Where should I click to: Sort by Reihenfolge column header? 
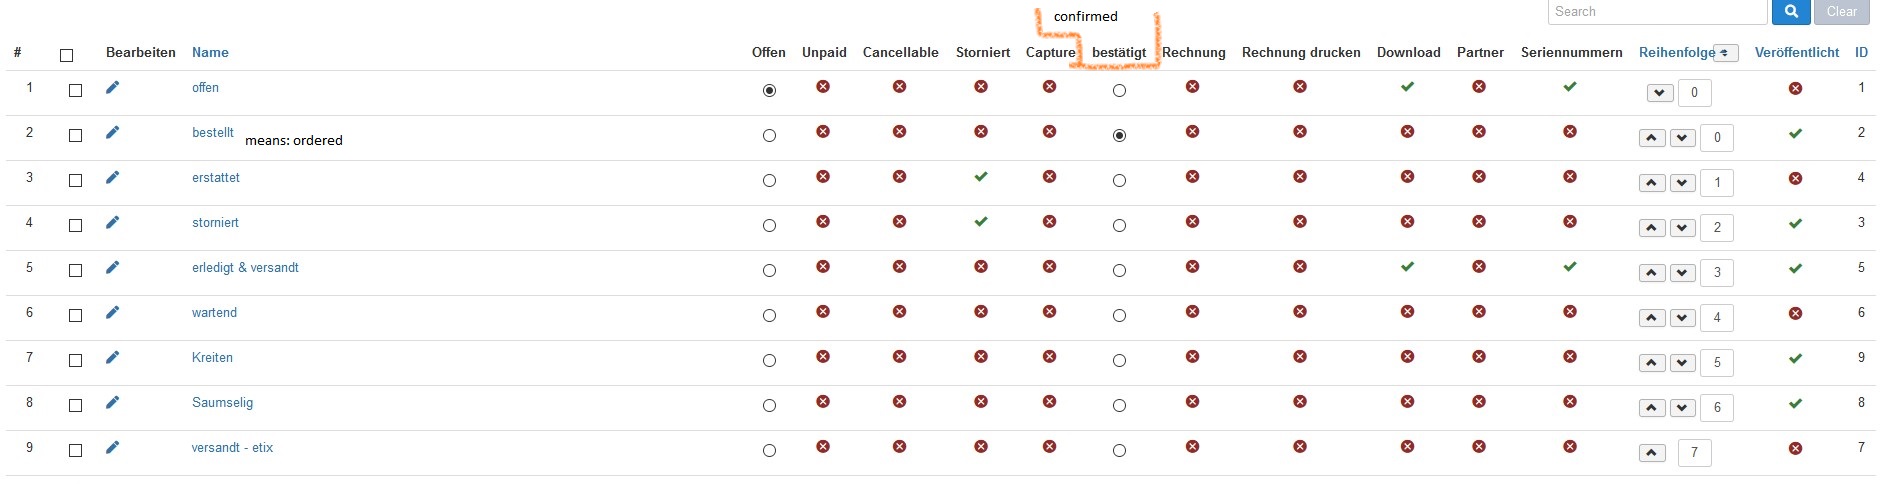[1677, 52]
